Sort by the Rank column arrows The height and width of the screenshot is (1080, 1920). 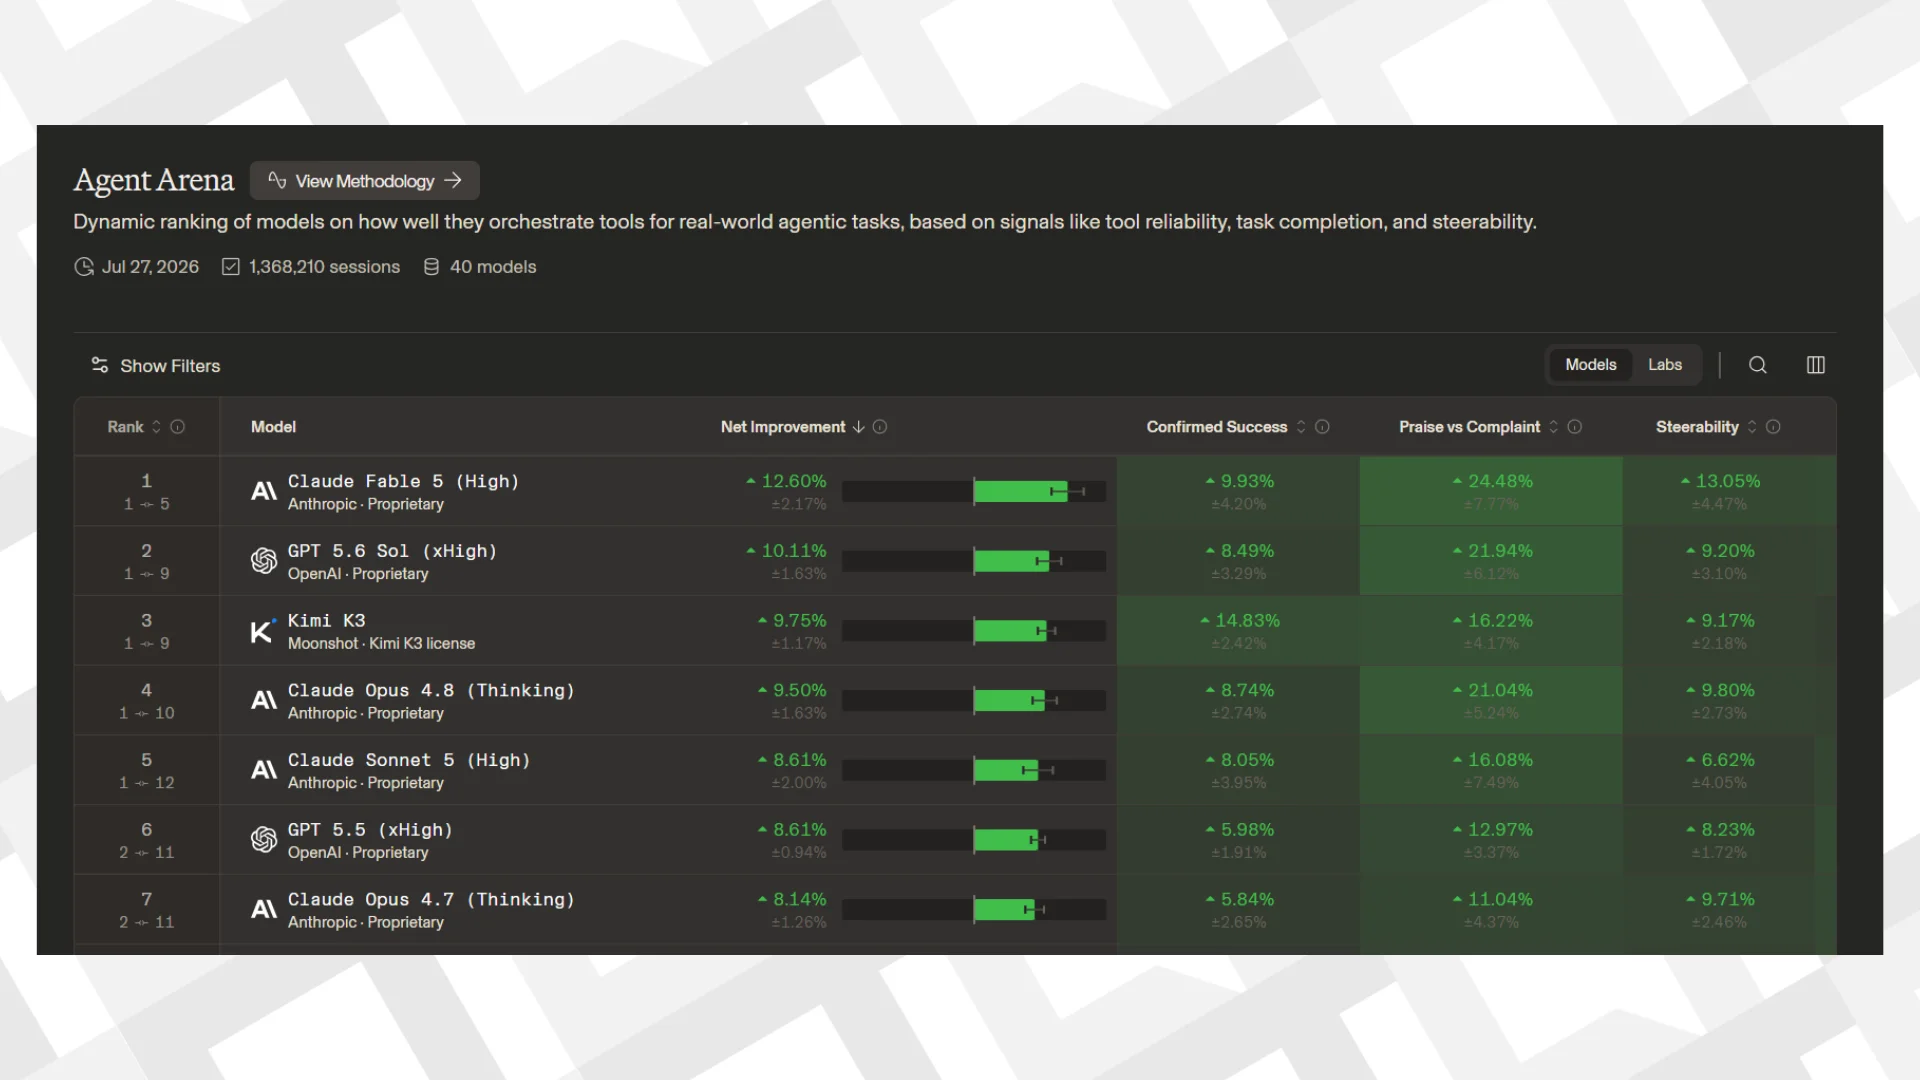pos(156,427)
